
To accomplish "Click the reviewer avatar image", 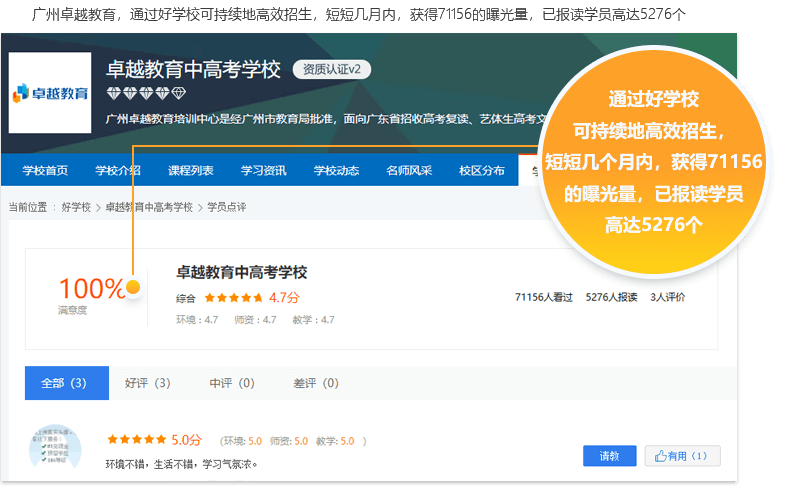I will (x=55, y=450).
